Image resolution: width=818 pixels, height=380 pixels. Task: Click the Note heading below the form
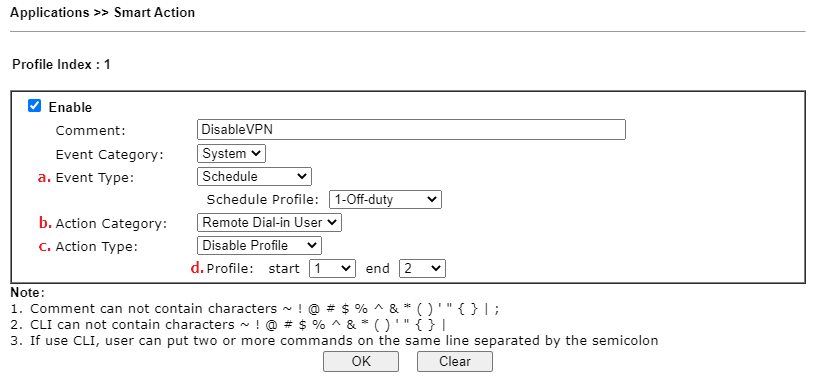[x=28, y=292]
